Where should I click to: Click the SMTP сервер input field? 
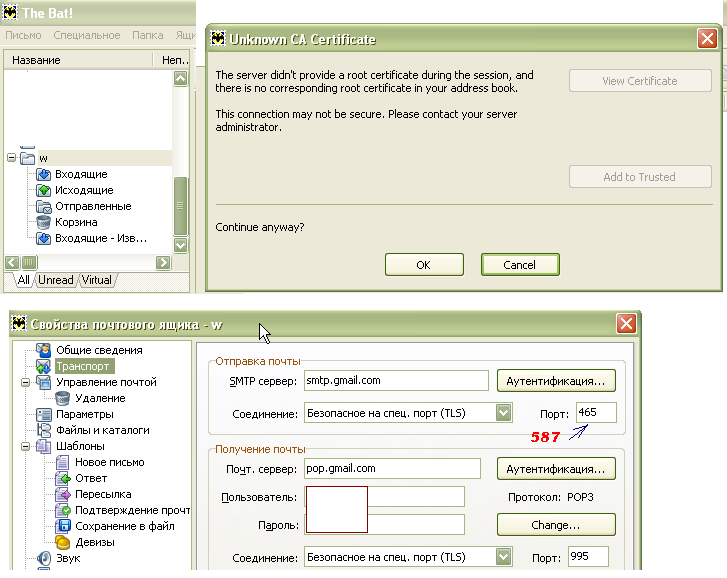coord(396,381)
